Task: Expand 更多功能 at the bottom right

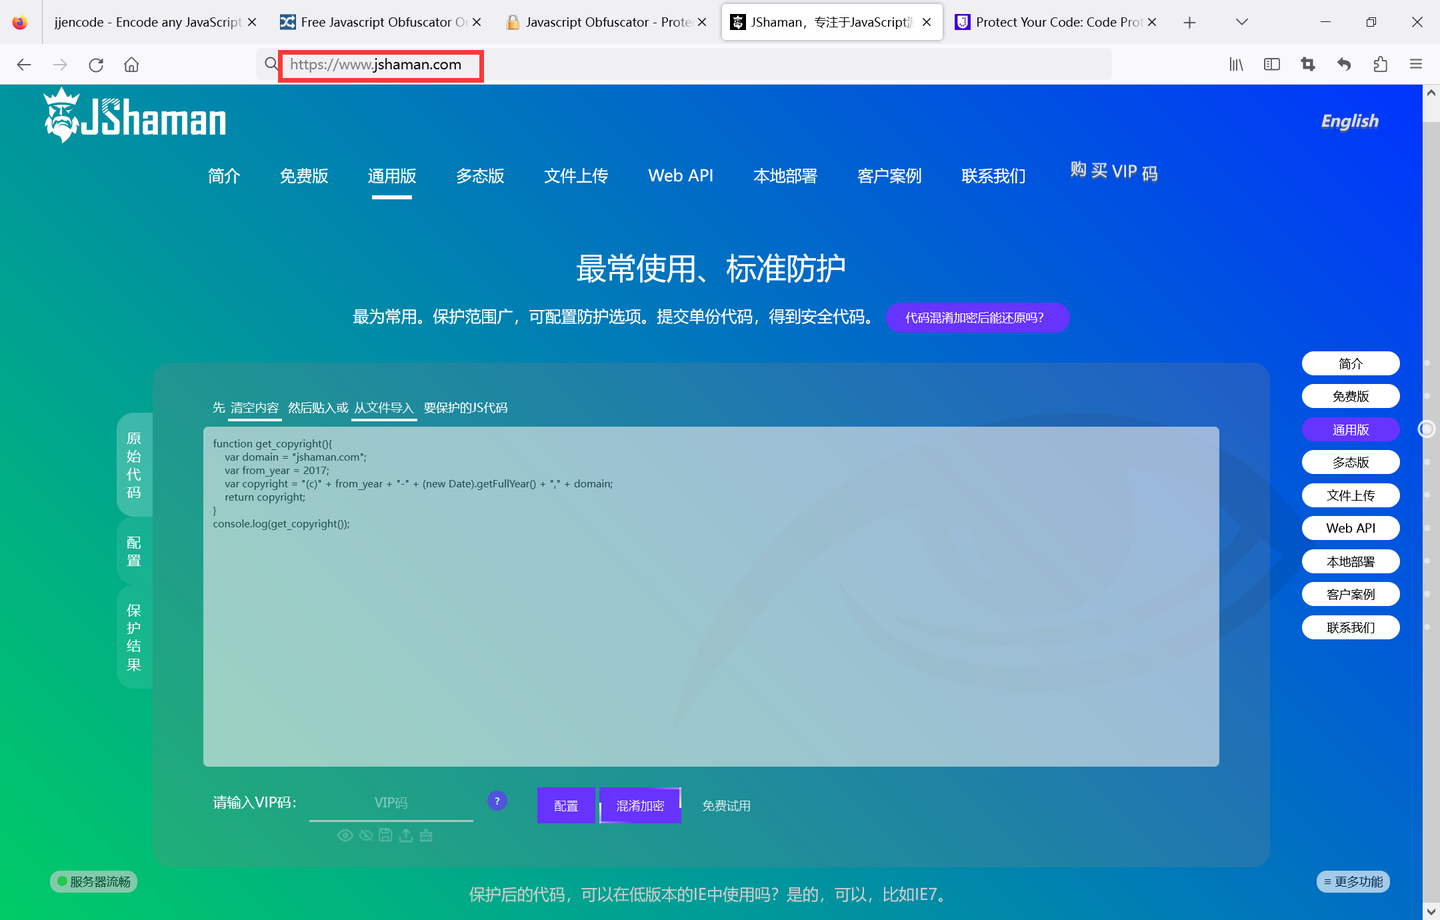Action: [1353, 882]
